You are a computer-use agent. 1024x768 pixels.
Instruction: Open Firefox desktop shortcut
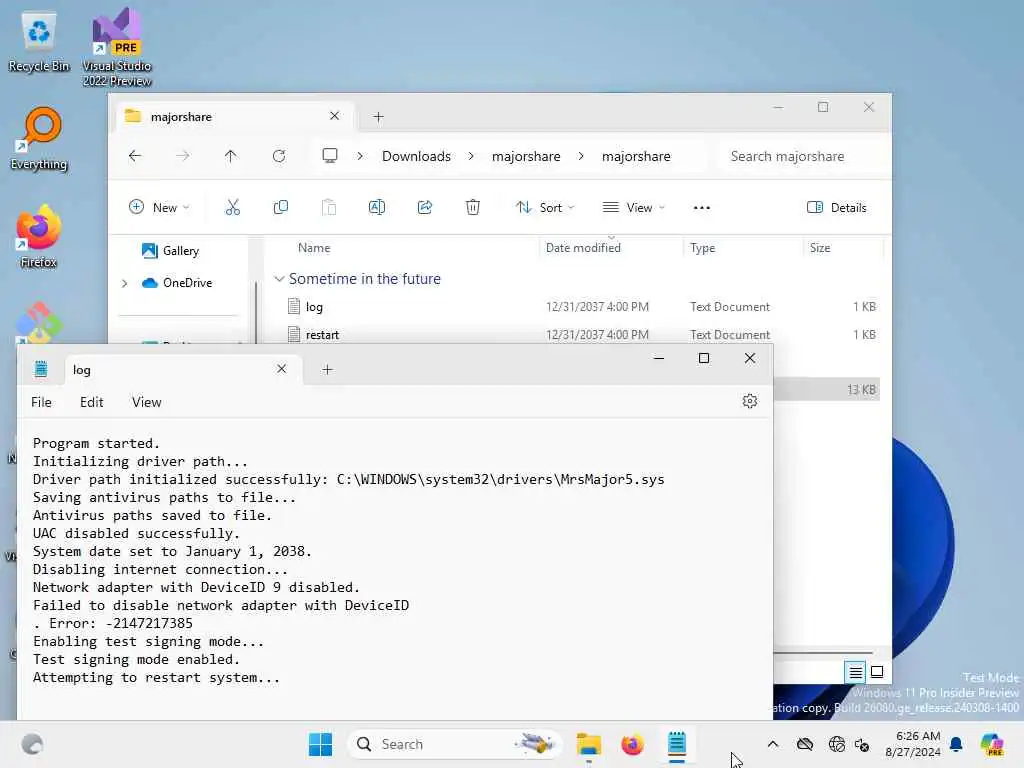[39, 236]
